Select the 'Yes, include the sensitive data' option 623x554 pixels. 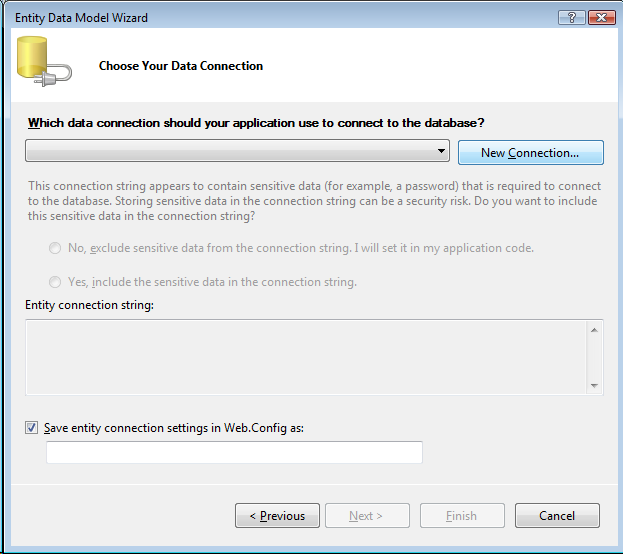[x=54, y=282]
